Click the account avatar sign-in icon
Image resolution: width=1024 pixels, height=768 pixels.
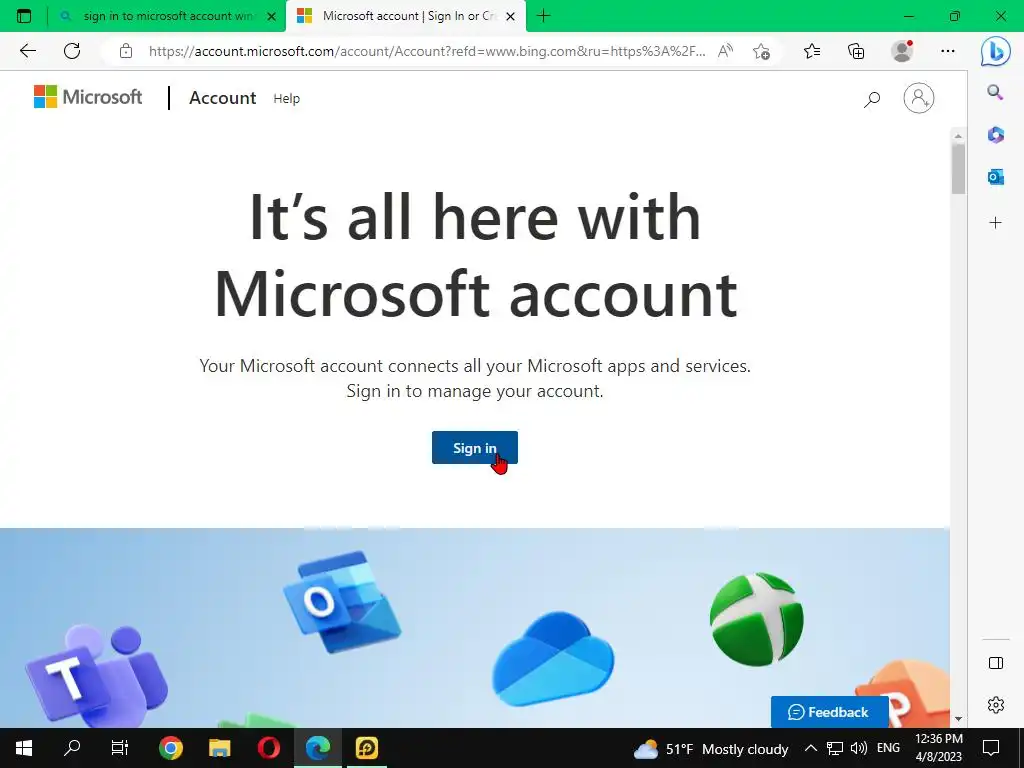918,98
